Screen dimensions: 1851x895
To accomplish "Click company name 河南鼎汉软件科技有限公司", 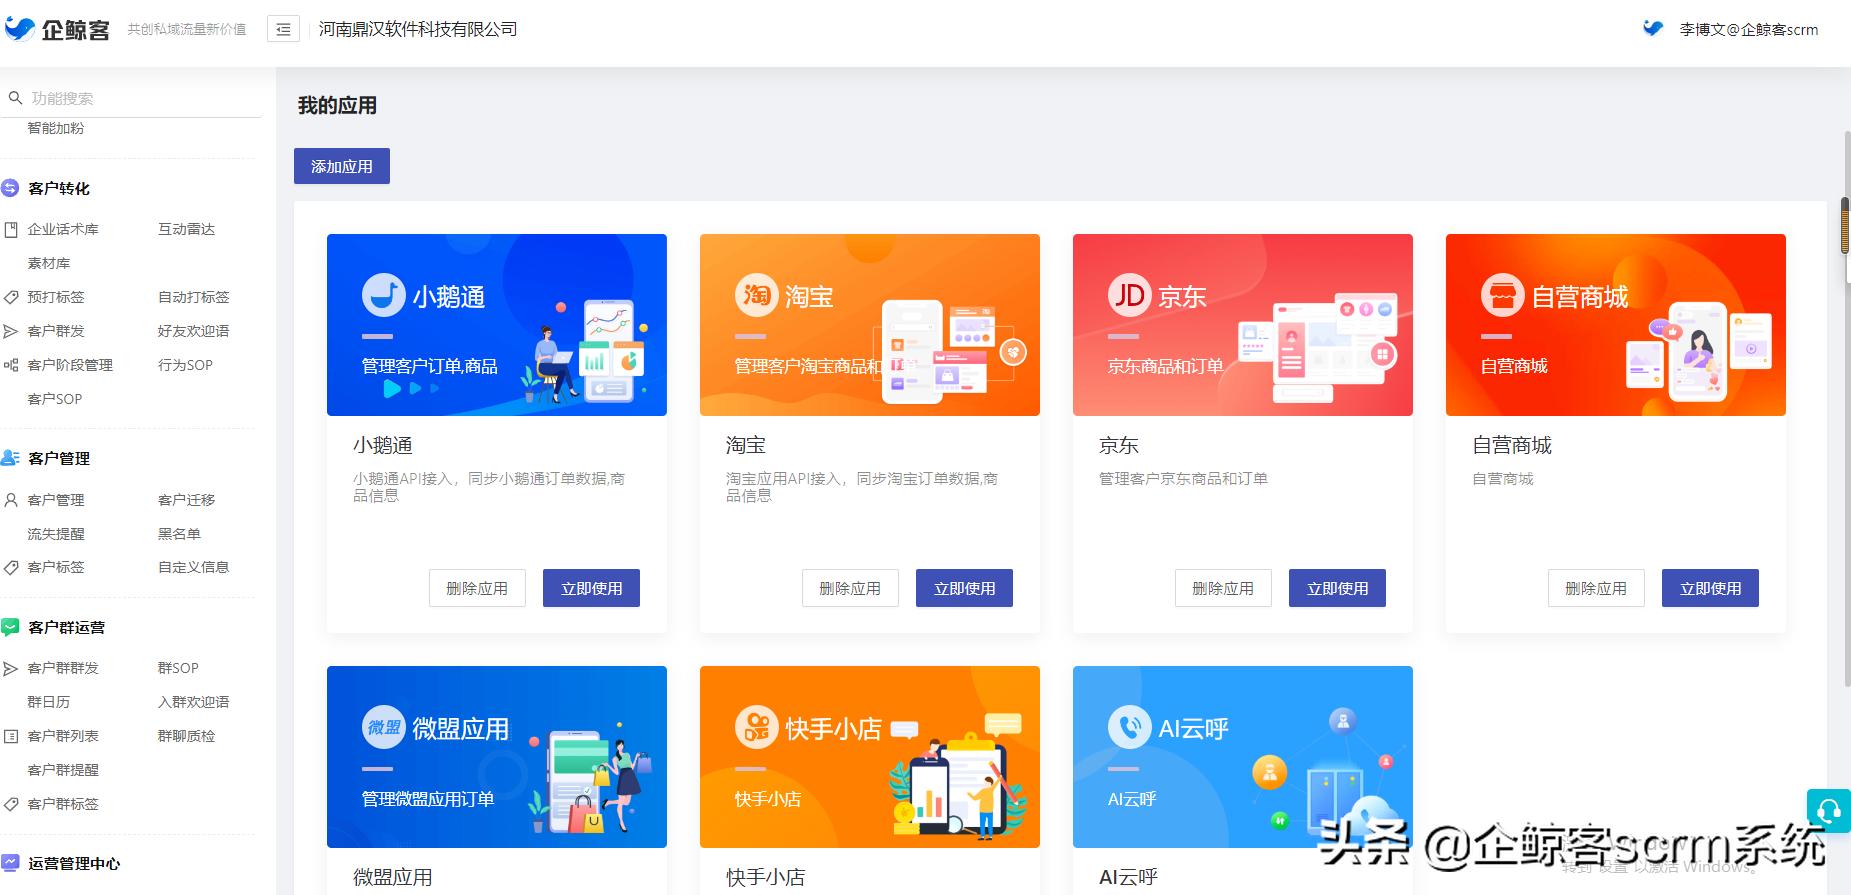I will coord(418,29).
